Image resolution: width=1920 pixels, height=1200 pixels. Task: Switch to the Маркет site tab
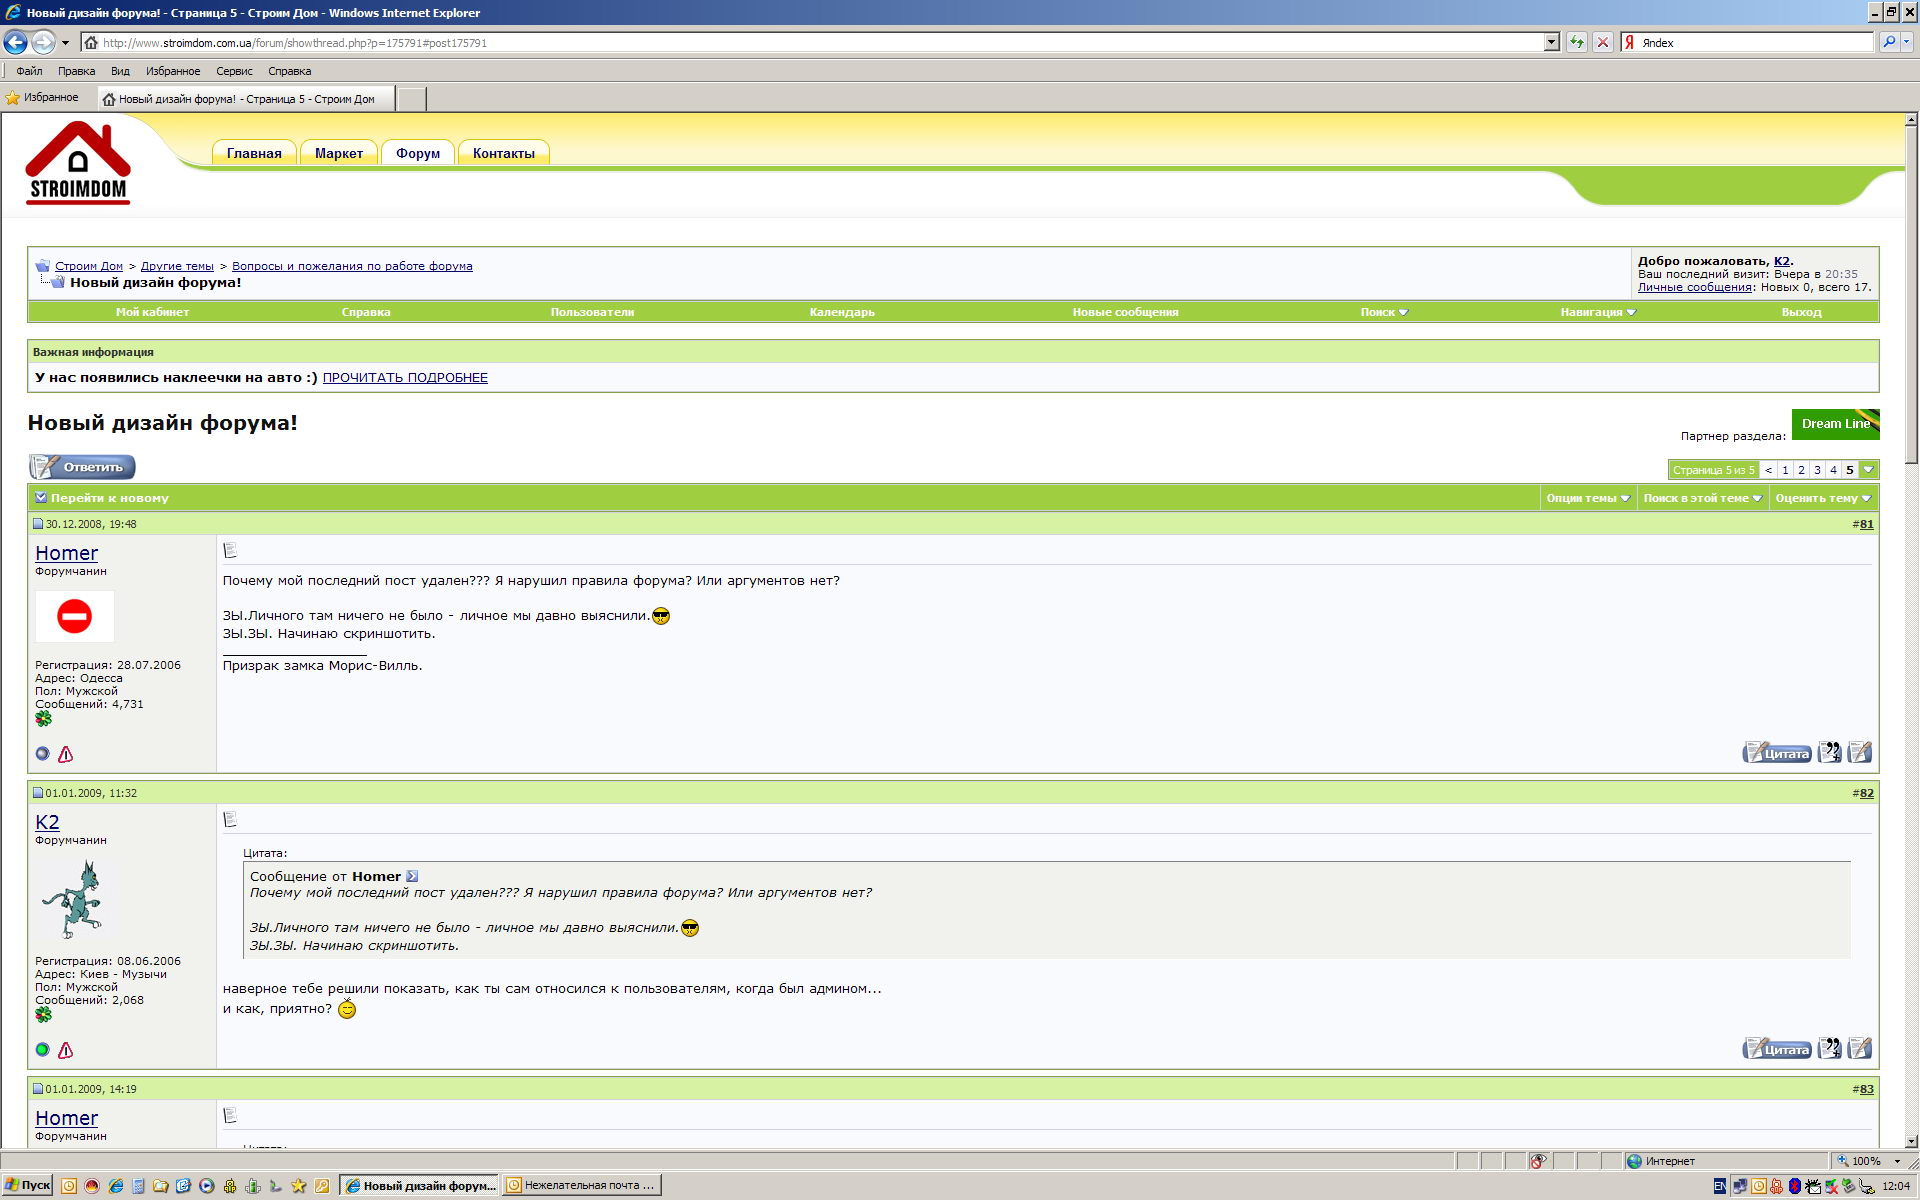click(339, 153)
